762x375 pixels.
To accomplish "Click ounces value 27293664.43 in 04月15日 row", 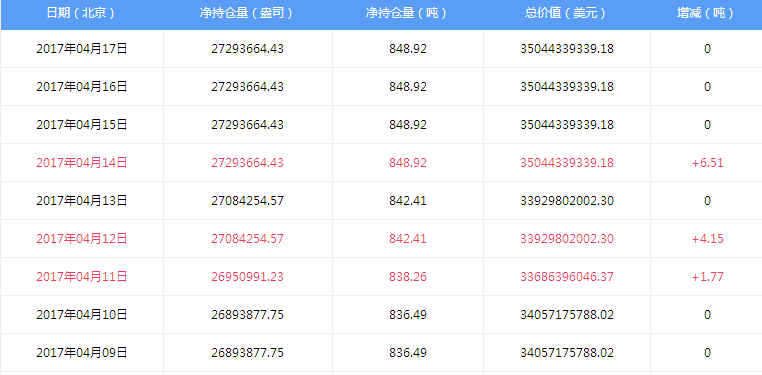I will [x=247, y=125].
